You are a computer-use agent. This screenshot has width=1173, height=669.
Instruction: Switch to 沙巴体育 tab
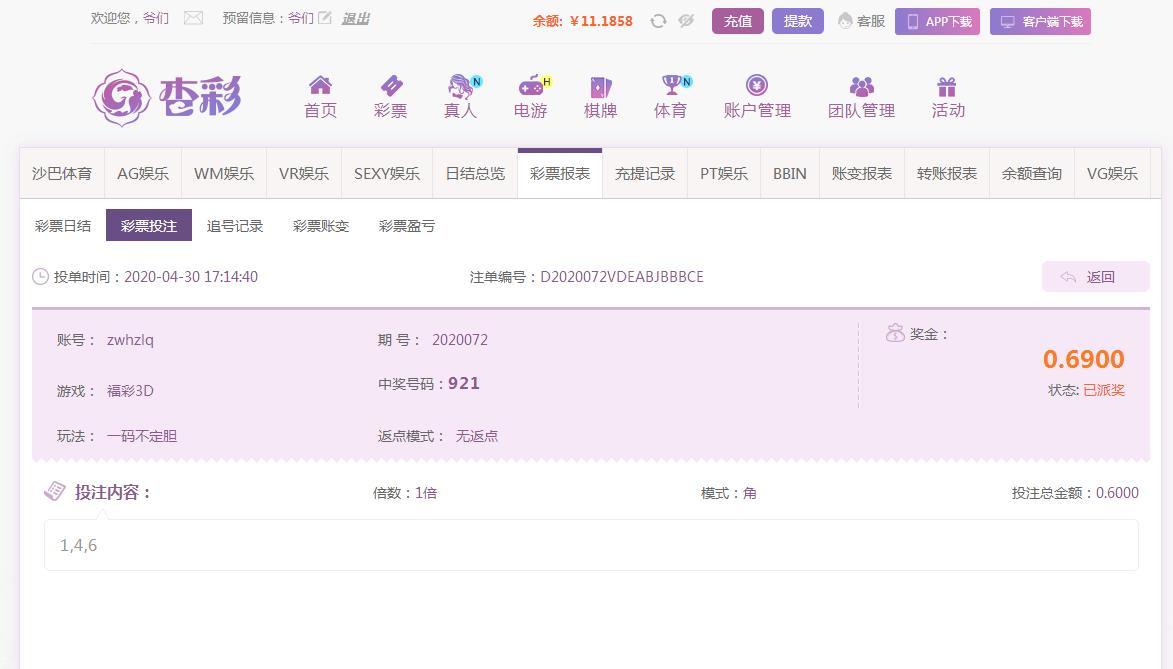pyautogui.click(x=62, y=174)
